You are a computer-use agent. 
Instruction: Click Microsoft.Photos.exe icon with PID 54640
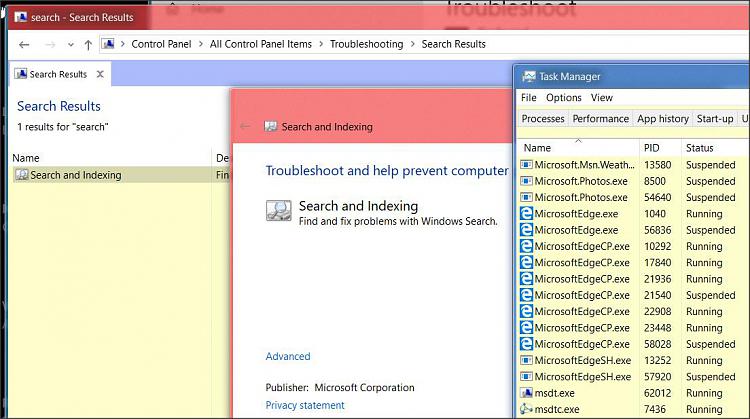526,197
